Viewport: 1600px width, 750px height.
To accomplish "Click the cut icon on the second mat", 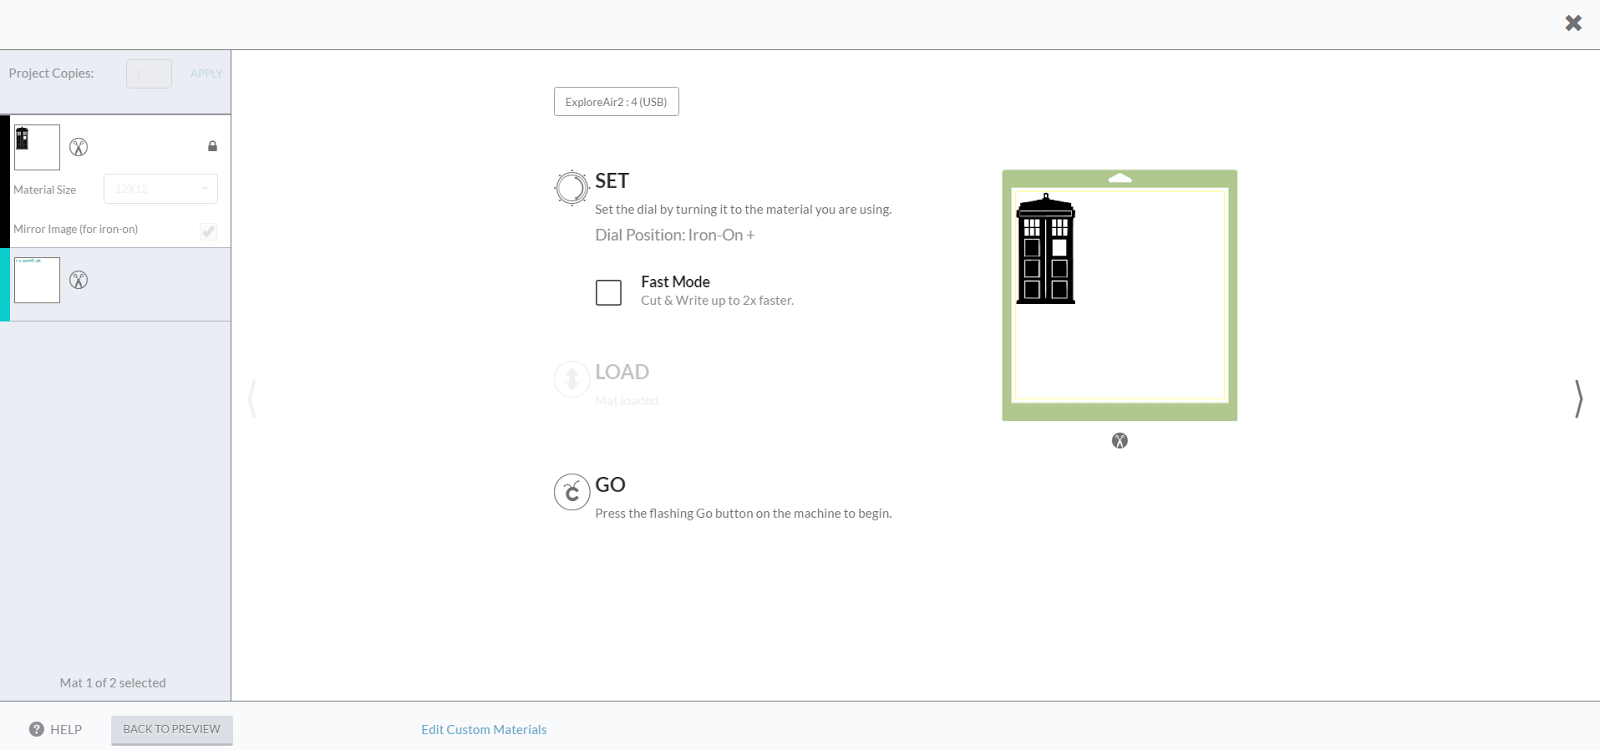I will [x=78, y=280].
